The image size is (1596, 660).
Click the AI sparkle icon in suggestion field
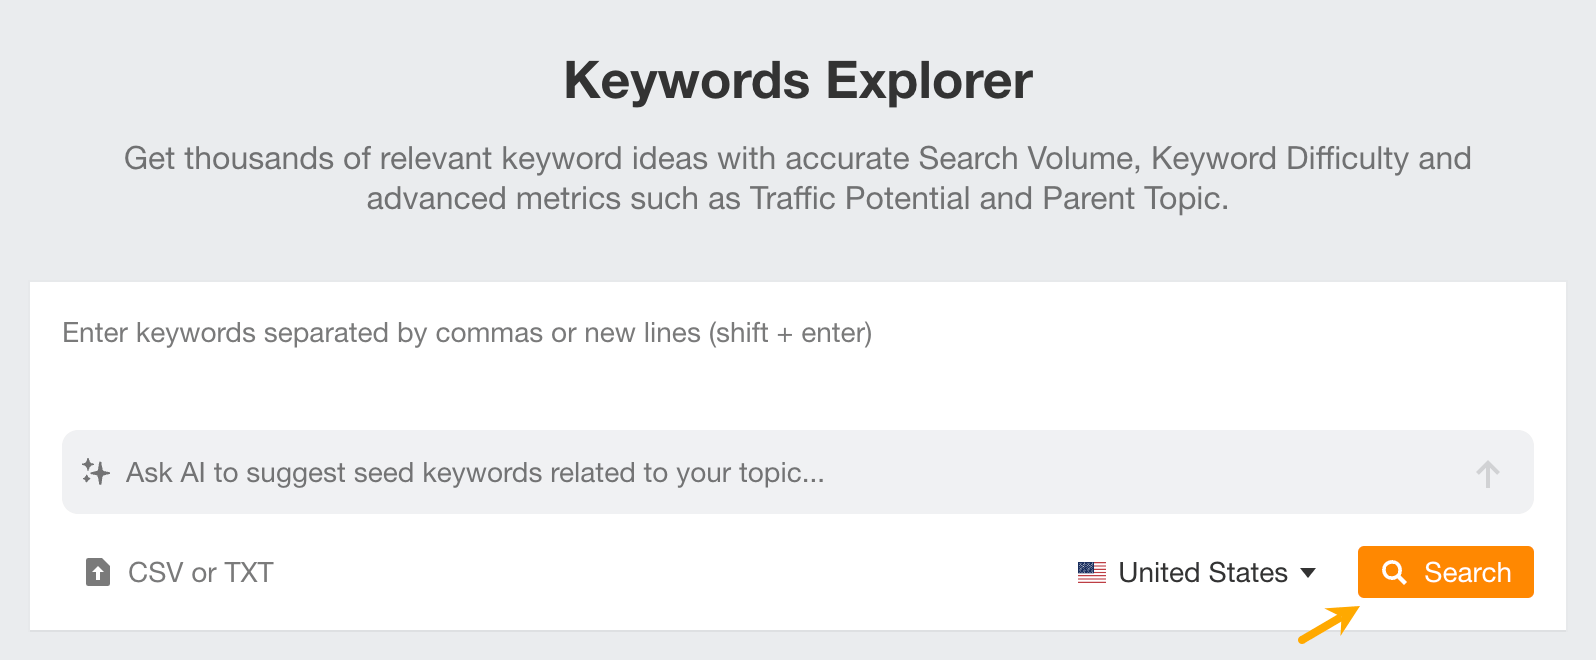[95, 471]
